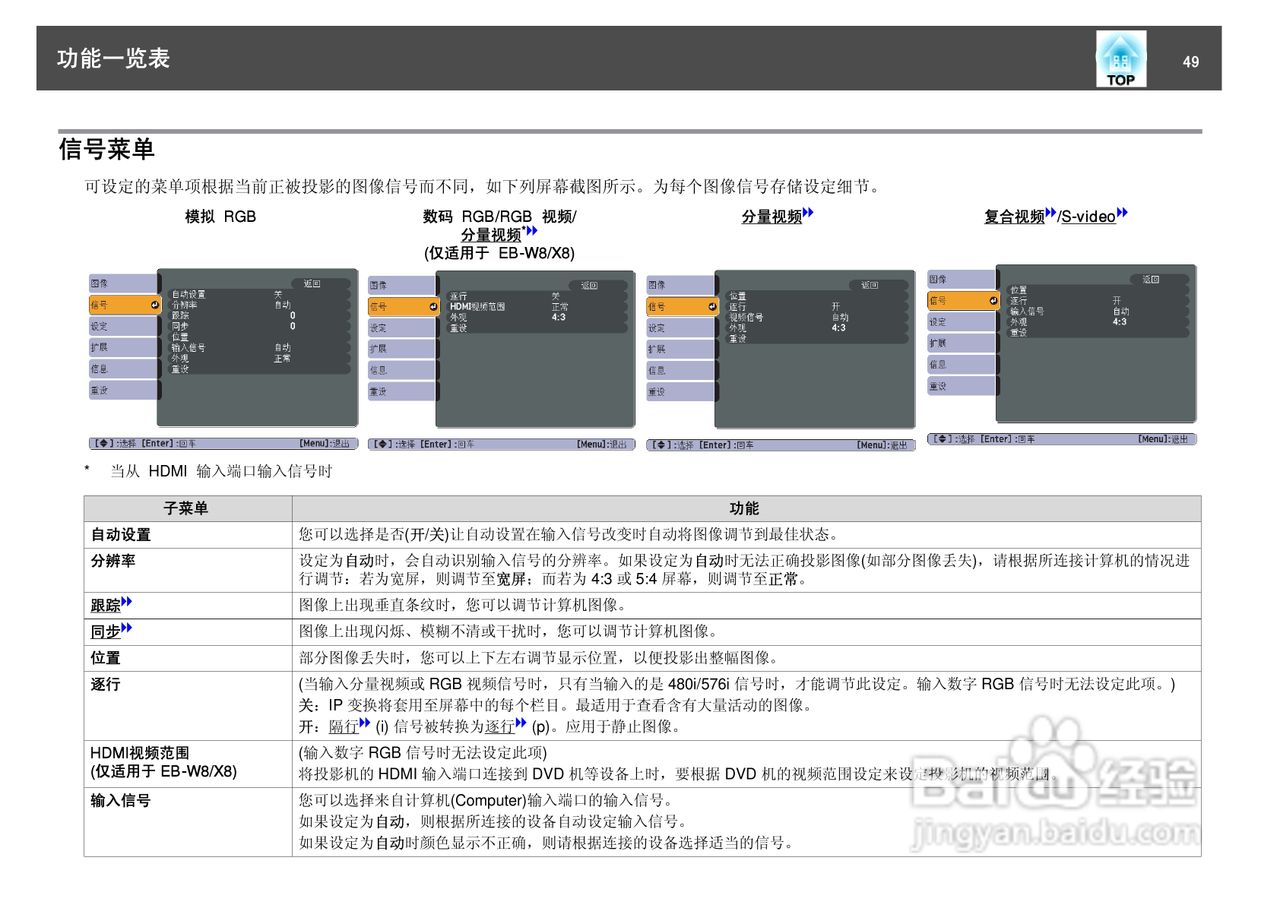The width and height of the screenshot is (1280, 905).
Task: Click the 分辨率 table row label
Action: click(x=113, y=561)
